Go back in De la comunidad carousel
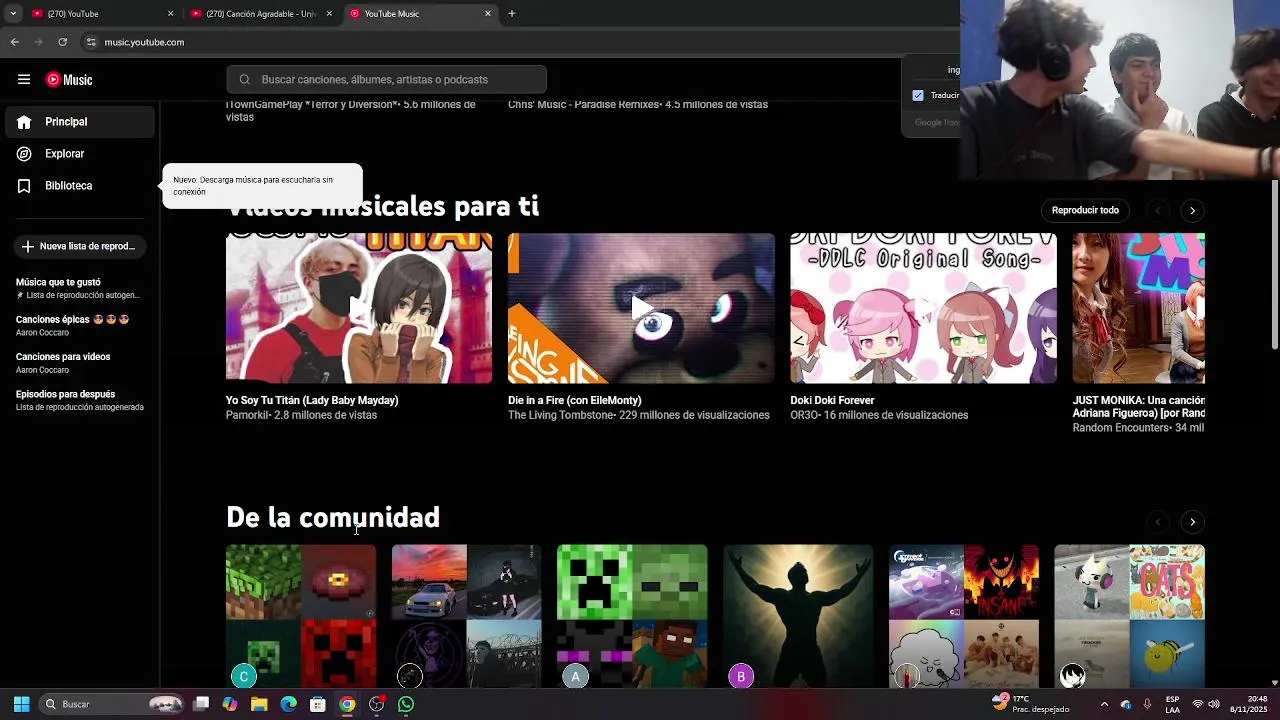The width and height of the screenshot is (1280, 720). pos(1158,522)
